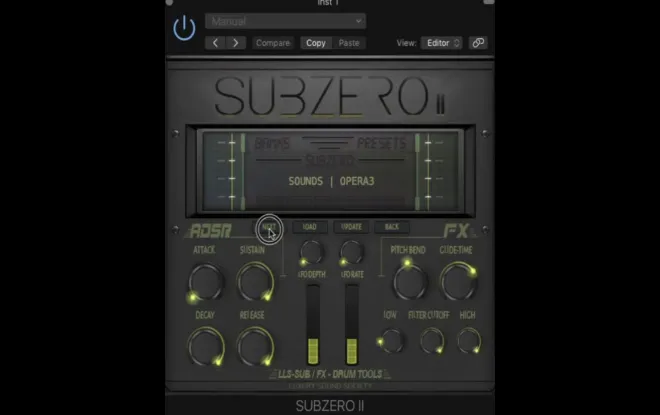Screen dimensions: 660x415
Task: Click the LFO Rate knob
Action: click(351, 253)
